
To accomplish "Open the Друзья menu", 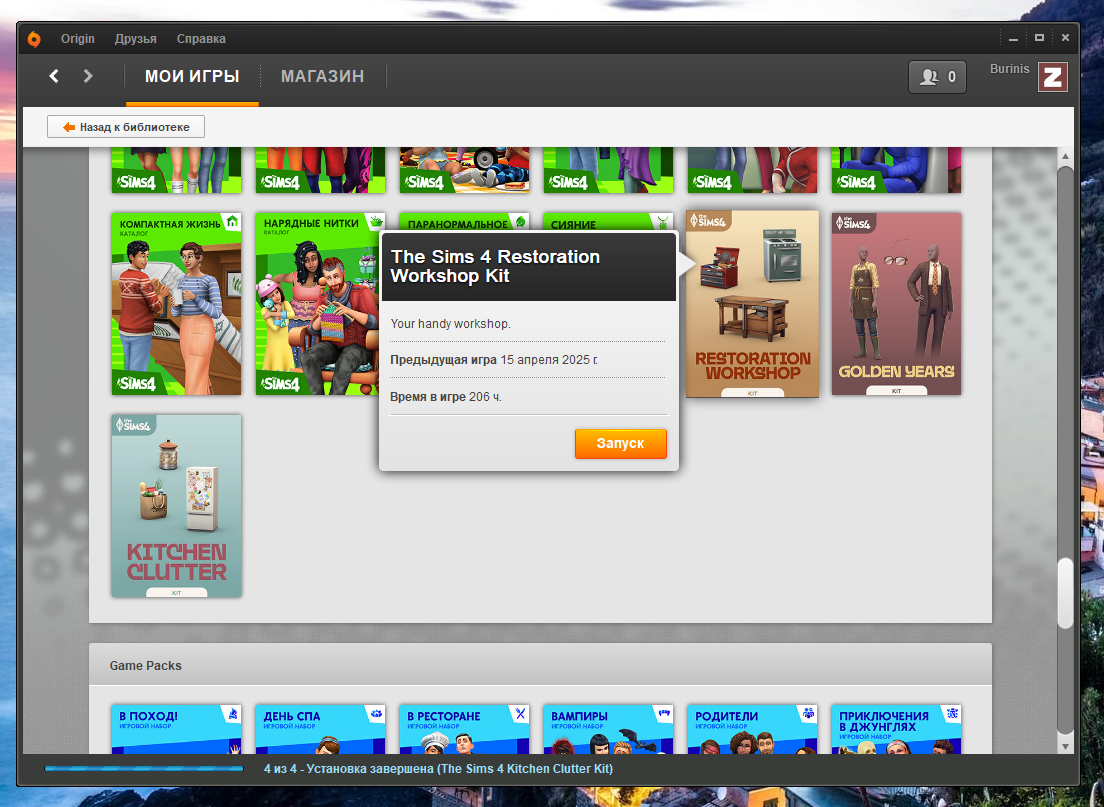I will point(136,39).
